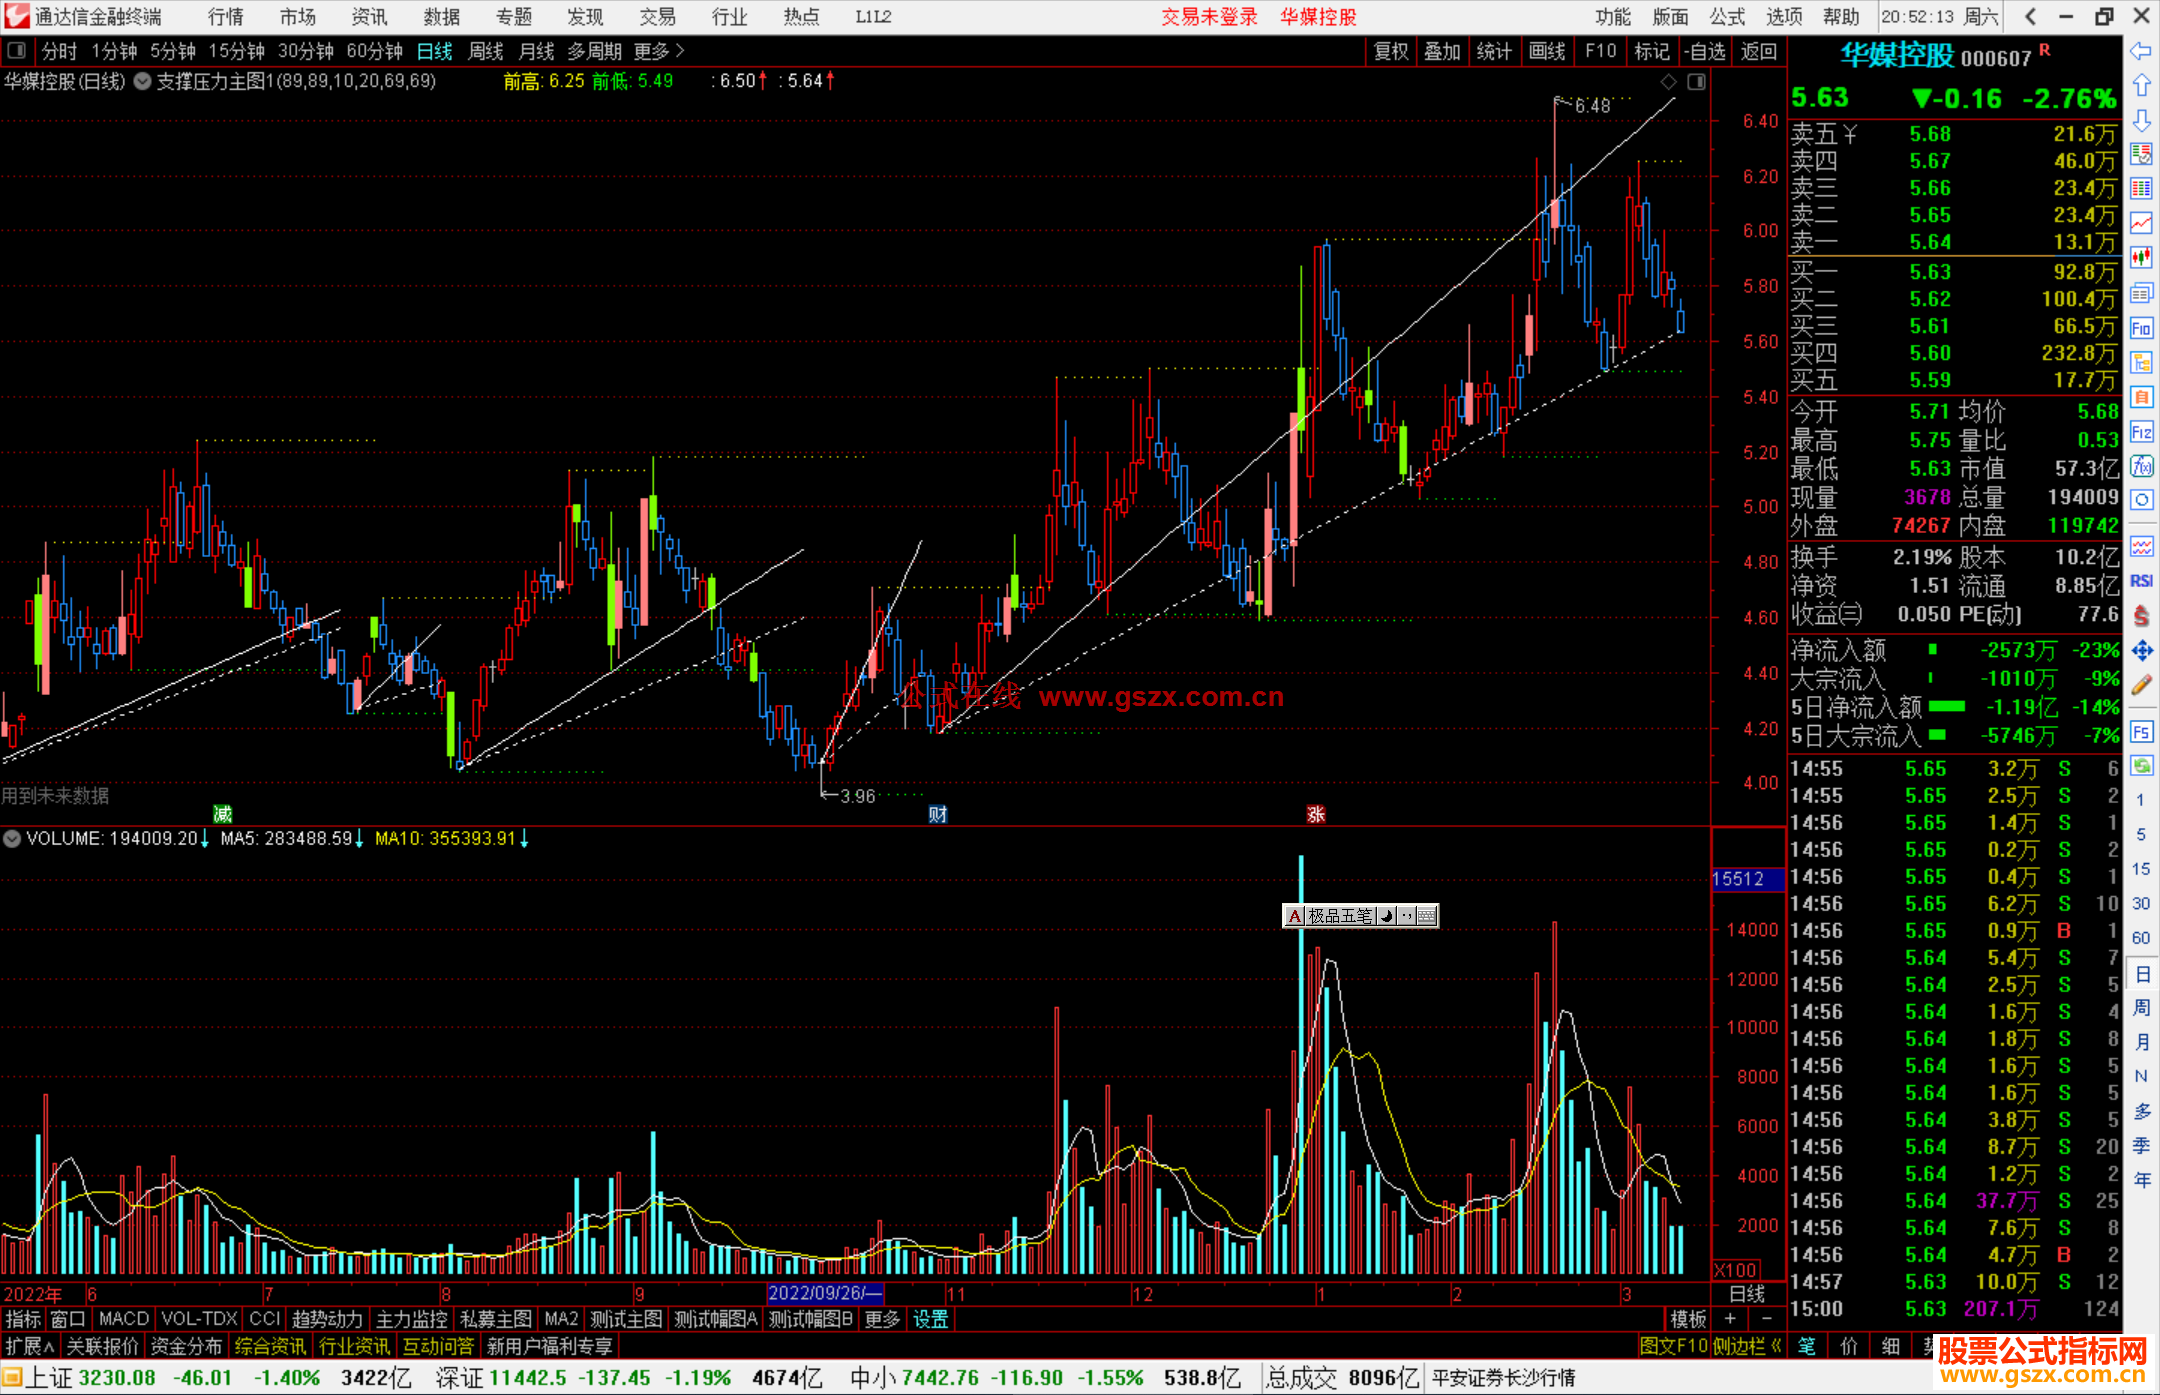This screenshot has width=2160, height=1395.
Task: Toggle the 支撑压力主图 indicator circle button
Action: (x=142, y=82)
